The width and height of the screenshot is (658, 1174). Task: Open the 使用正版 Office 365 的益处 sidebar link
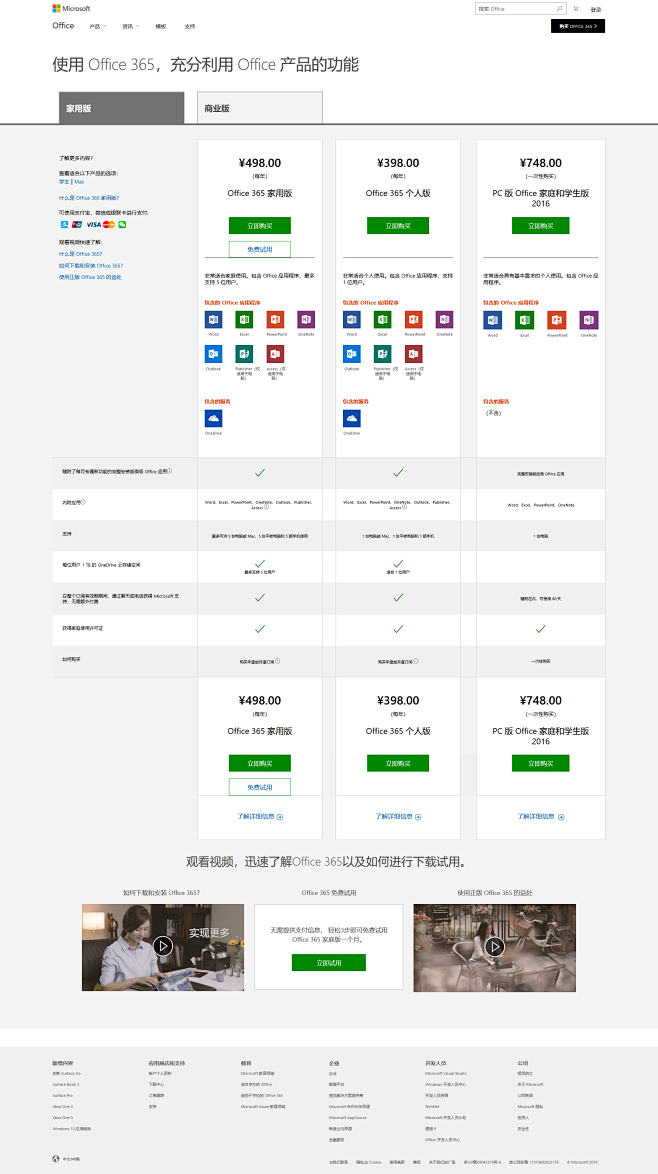click(90, 277)
